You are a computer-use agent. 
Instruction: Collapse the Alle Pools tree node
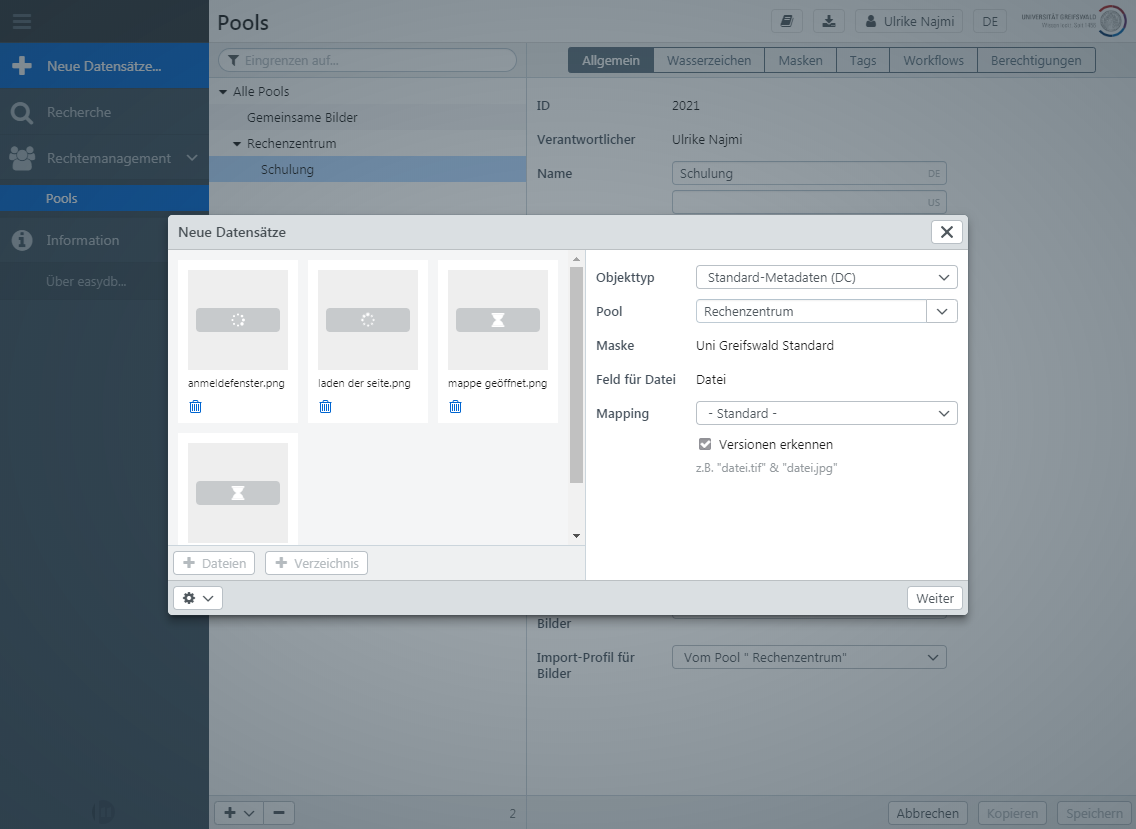(x=223, y=91)
